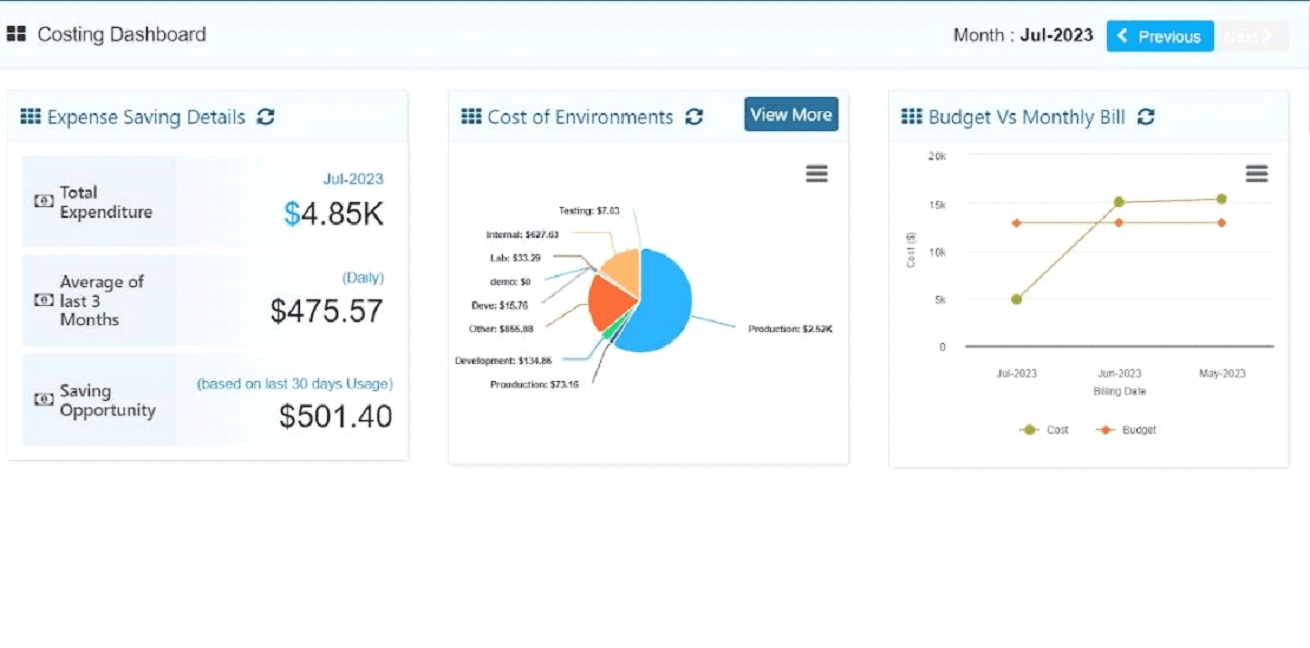
Task: Click the Jul-2023 month value in header
Action: tap(1057, 35)
